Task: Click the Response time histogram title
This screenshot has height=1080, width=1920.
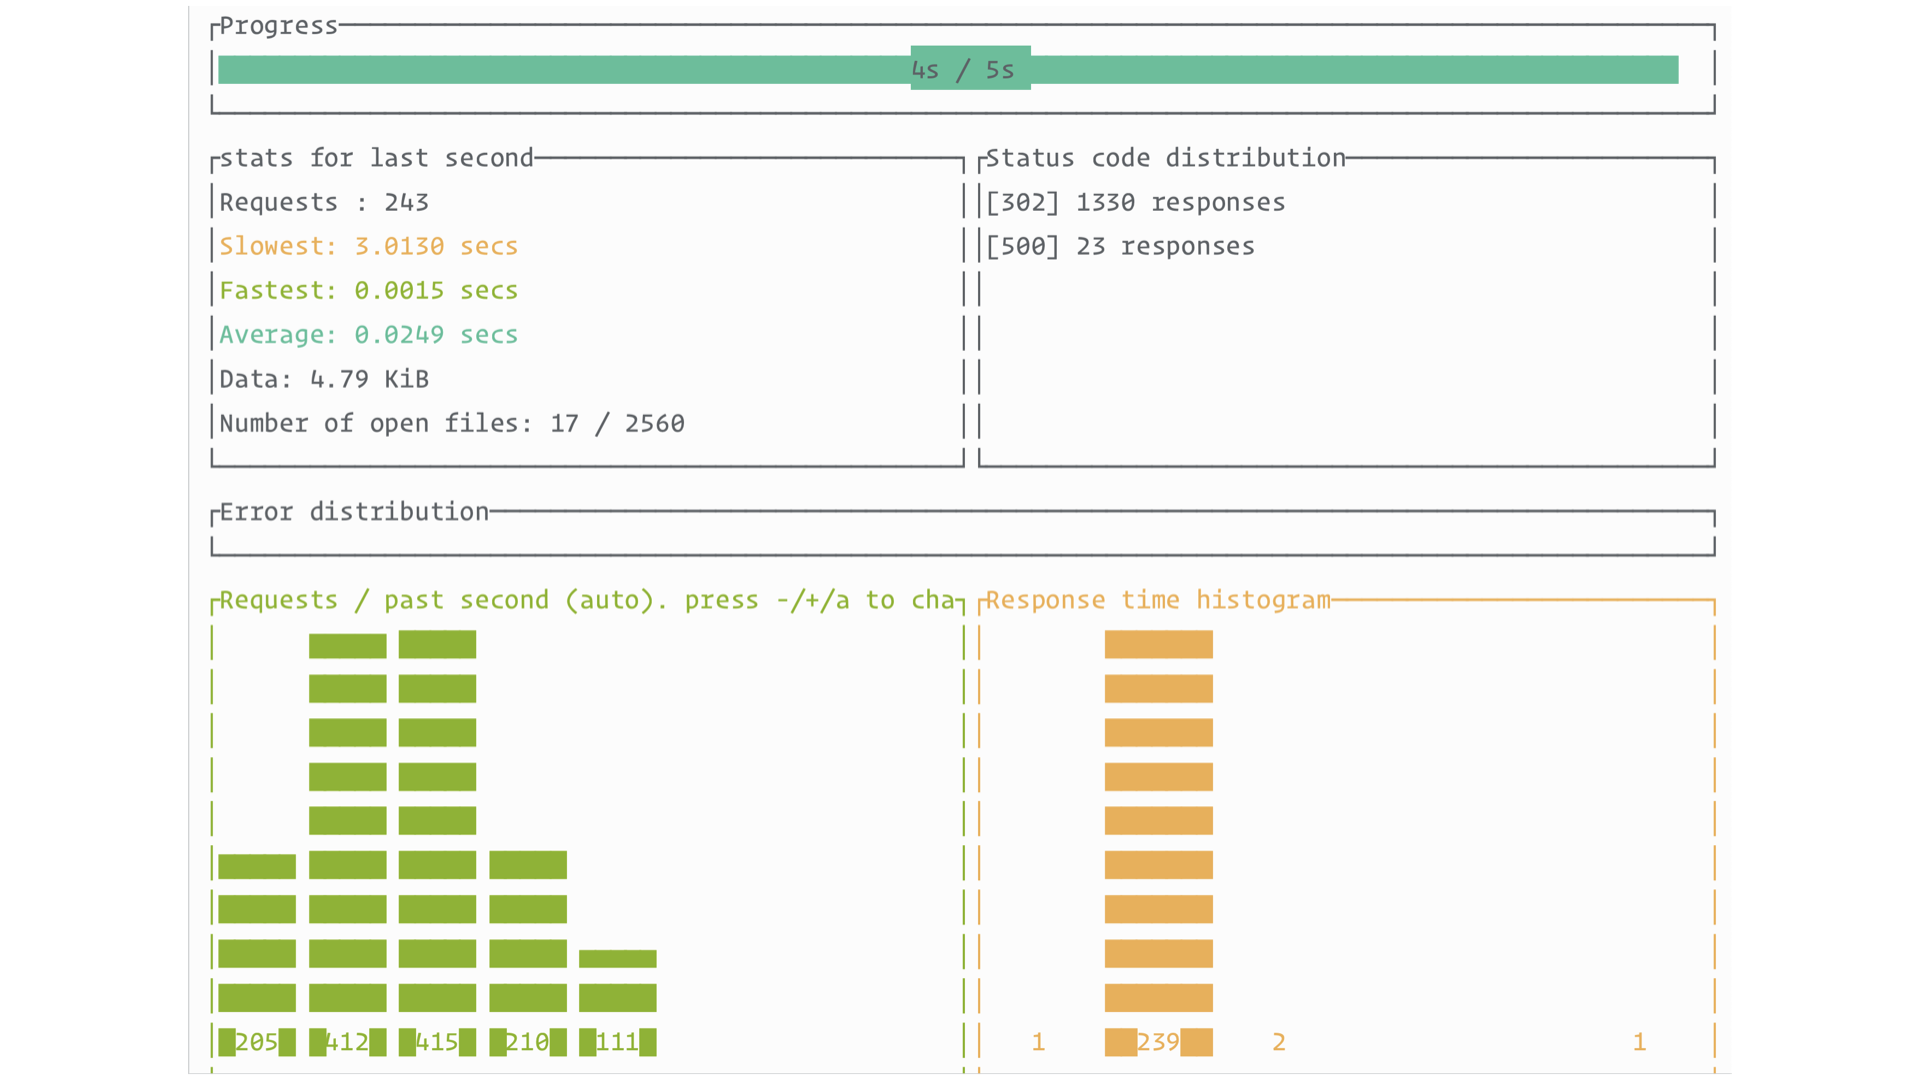Action: (1158, 600)
